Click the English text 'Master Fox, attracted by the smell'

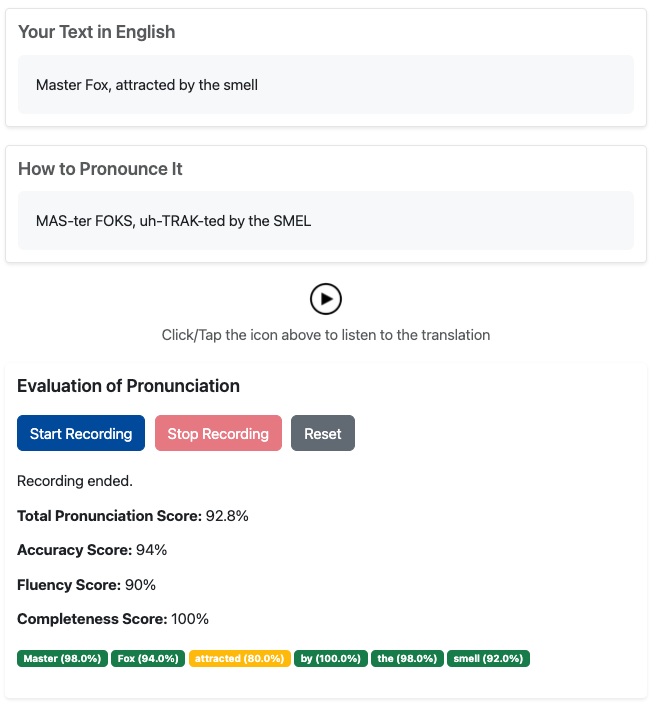coord(147,85)
